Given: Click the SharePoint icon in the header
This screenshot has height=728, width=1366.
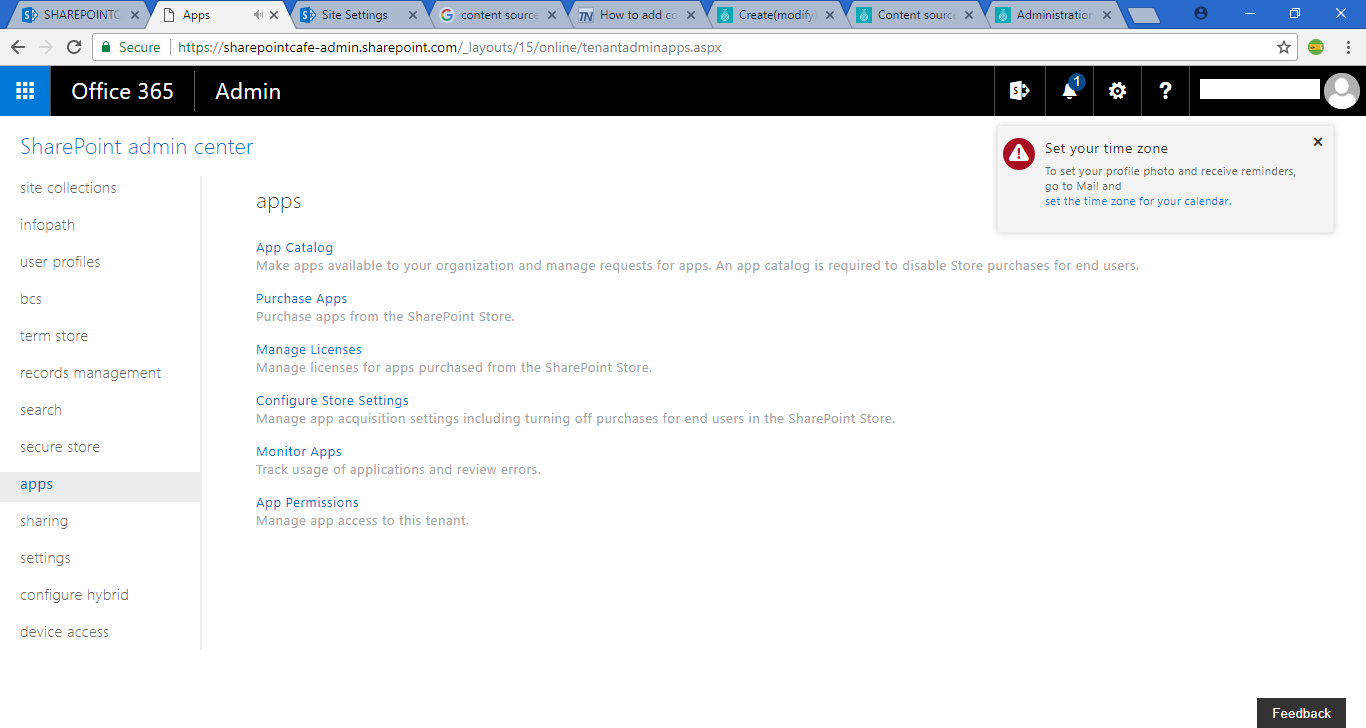Looking at the screenshot, I should pos(1019,91).
